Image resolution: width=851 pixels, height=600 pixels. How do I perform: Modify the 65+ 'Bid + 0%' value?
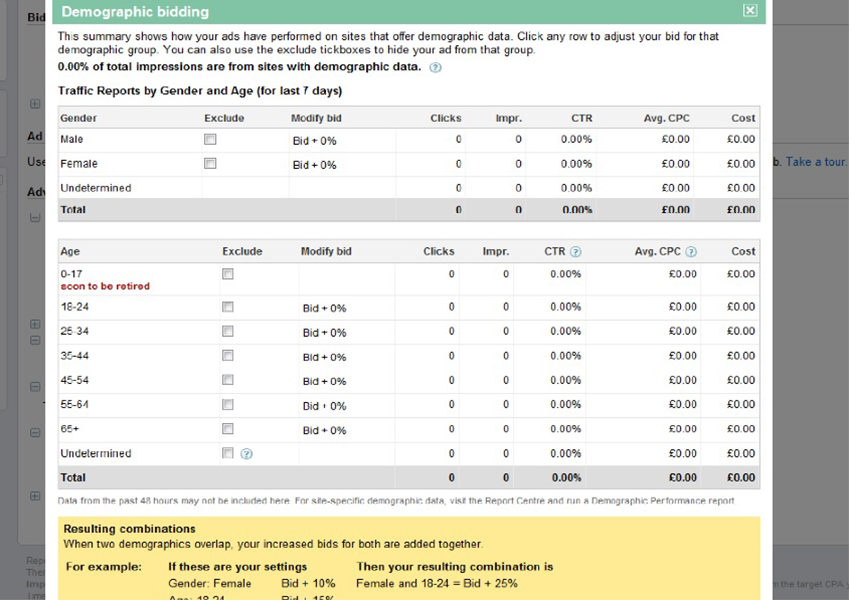tap(325, 430)
